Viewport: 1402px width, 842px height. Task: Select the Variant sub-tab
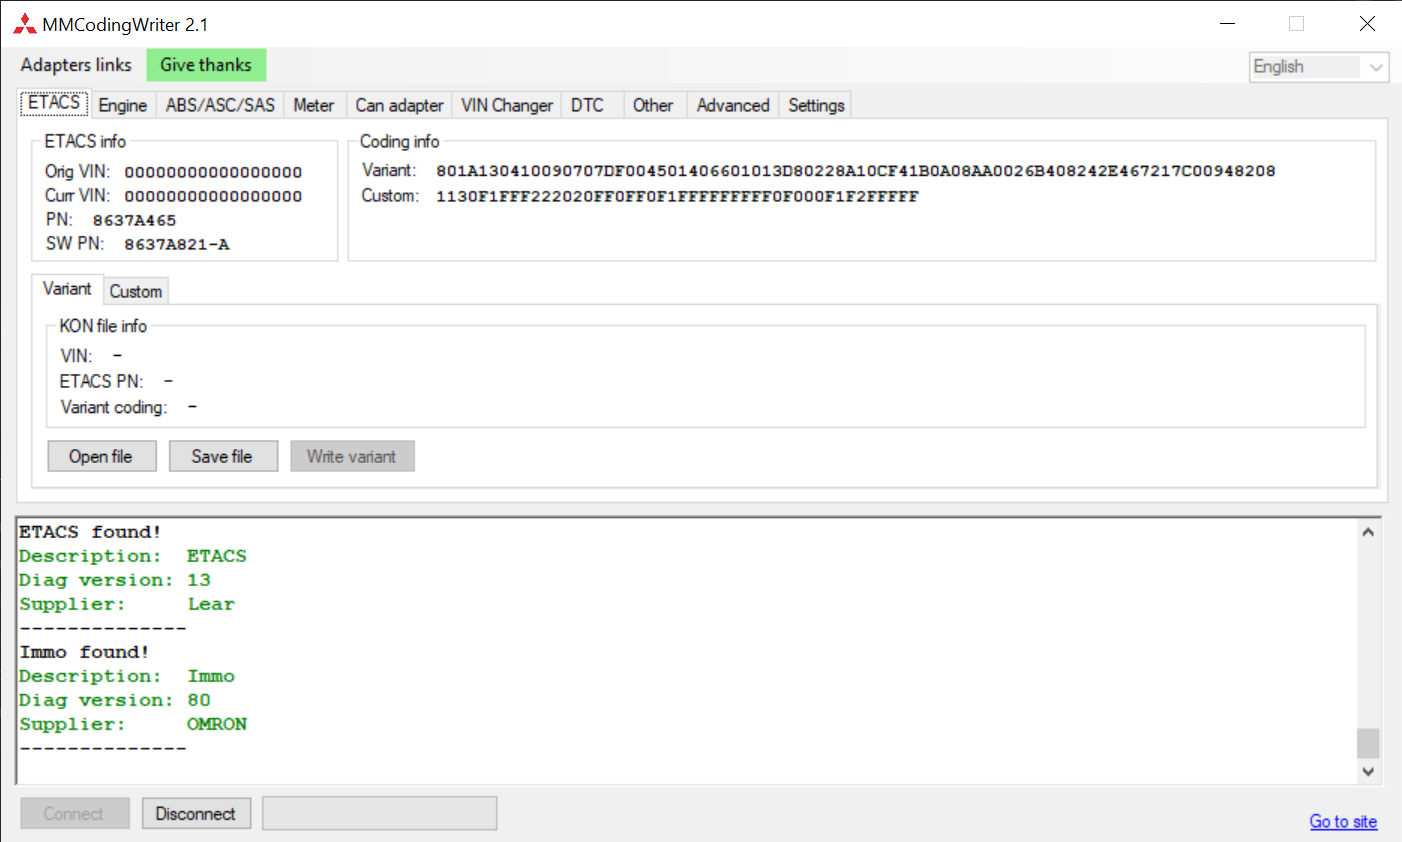(67, 289)
